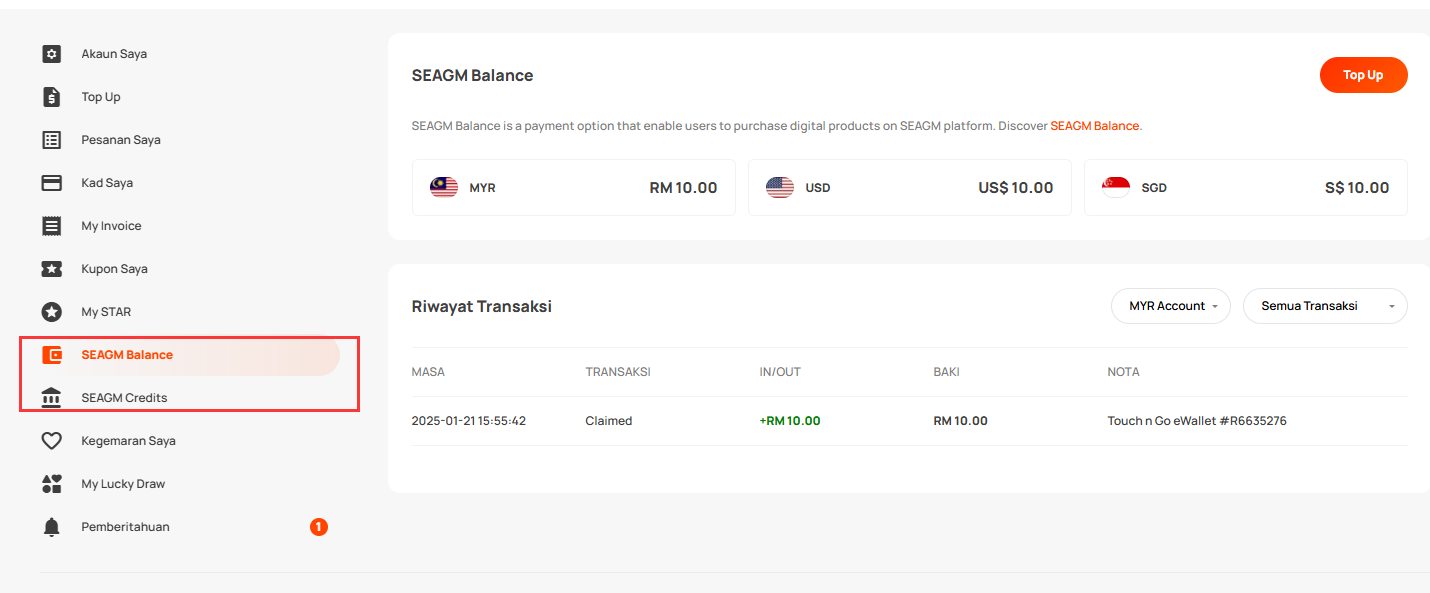Viewport: 1430px width, 593px height.
Task: Click the Kad Saya card icon
Action: [52, 183]
